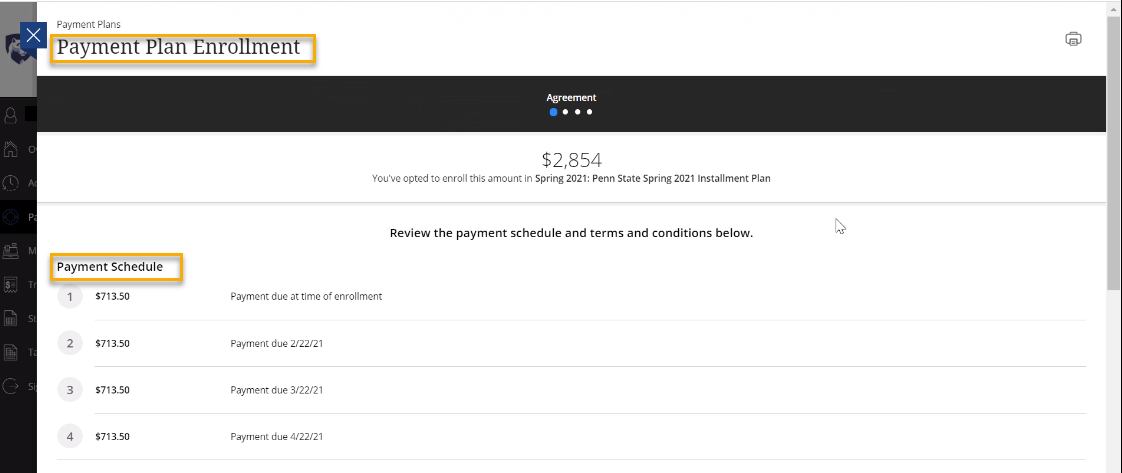
Task: Select the second step dot under Agreement
Action: [x=565, y=112]
